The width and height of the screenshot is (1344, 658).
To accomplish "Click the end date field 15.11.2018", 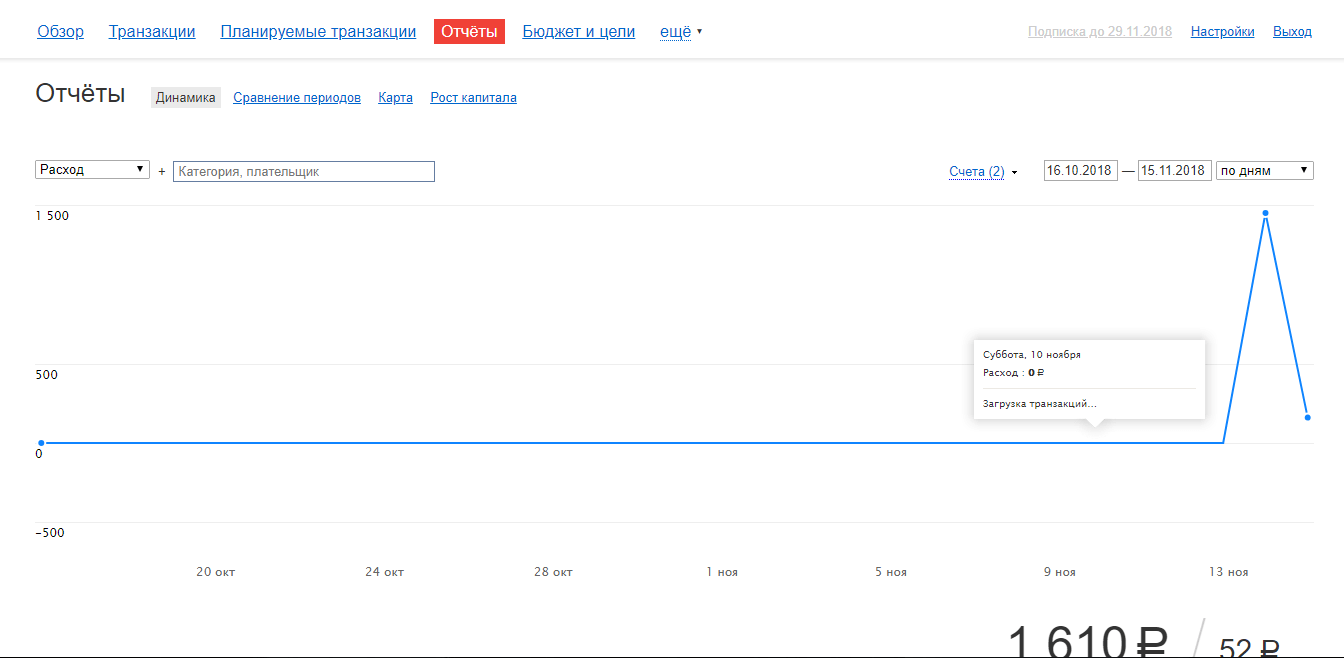I will (x=1174, y=171).
